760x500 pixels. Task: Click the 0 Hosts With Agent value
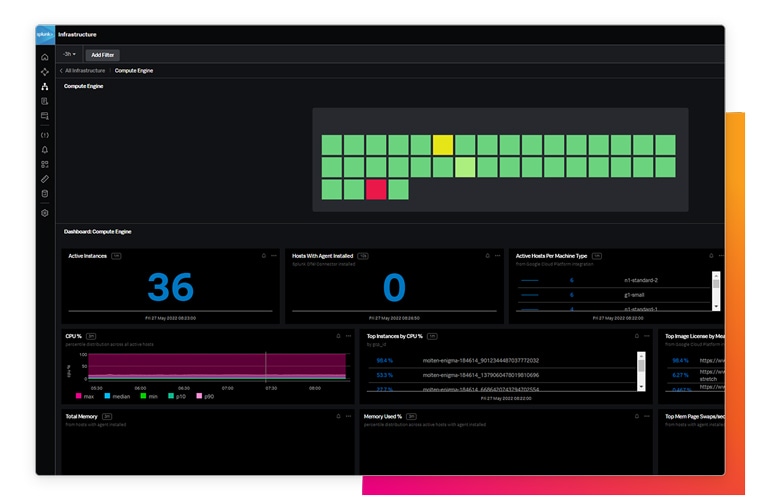(x=394, y=287)
